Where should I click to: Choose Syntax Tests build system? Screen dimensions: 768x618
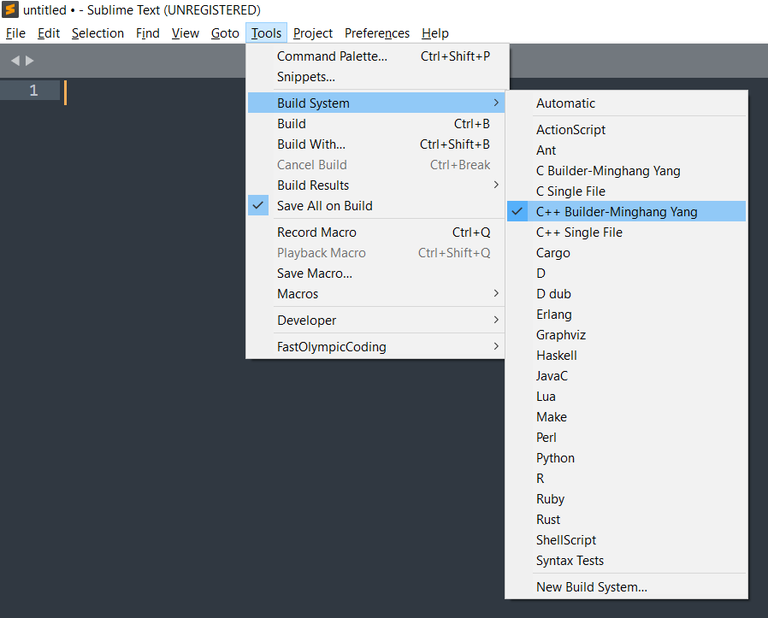click(x=626, y=560)
